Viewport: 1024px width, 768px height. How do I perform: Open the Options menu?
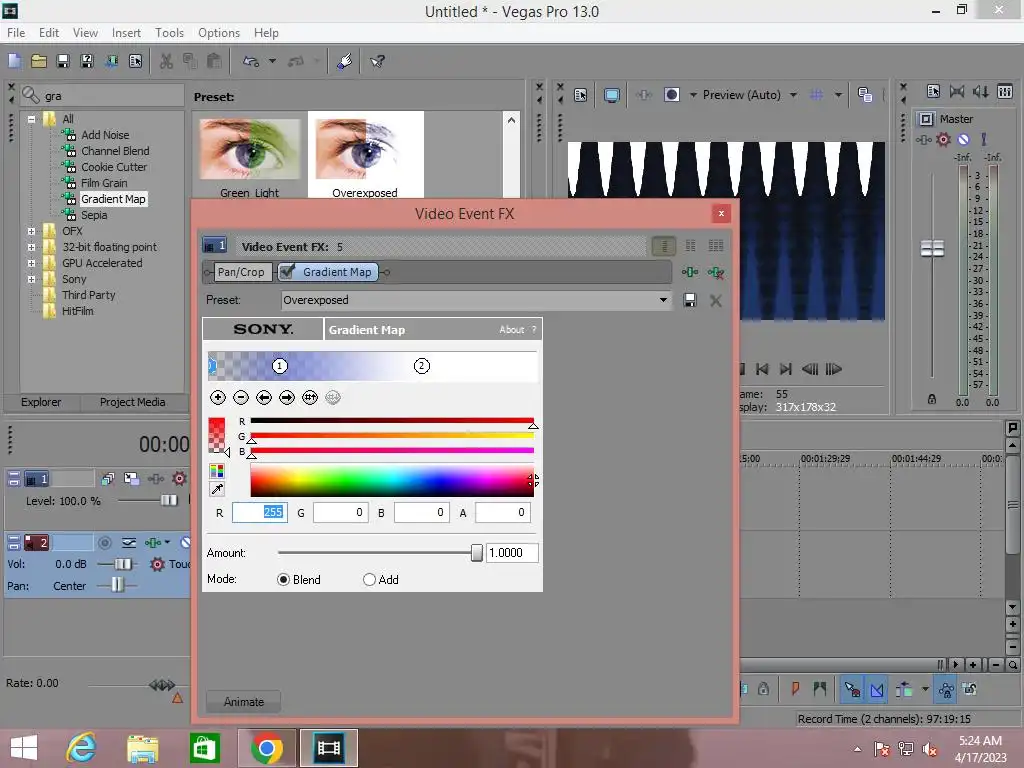(219, 33)
